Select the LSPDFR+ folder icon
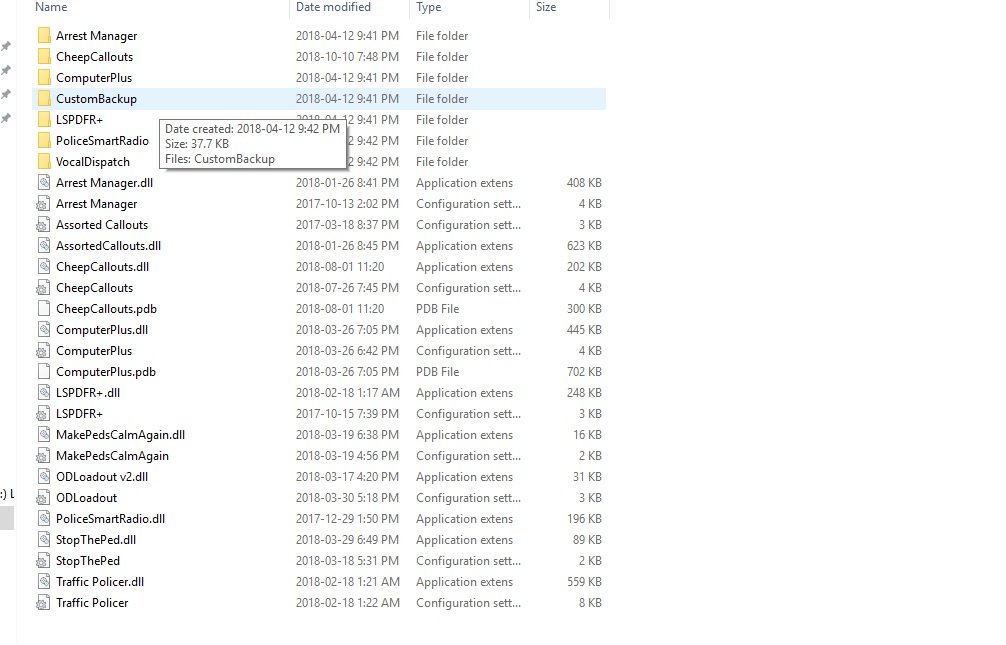This screenshot has height=645, width=1006. click(44, 119)
